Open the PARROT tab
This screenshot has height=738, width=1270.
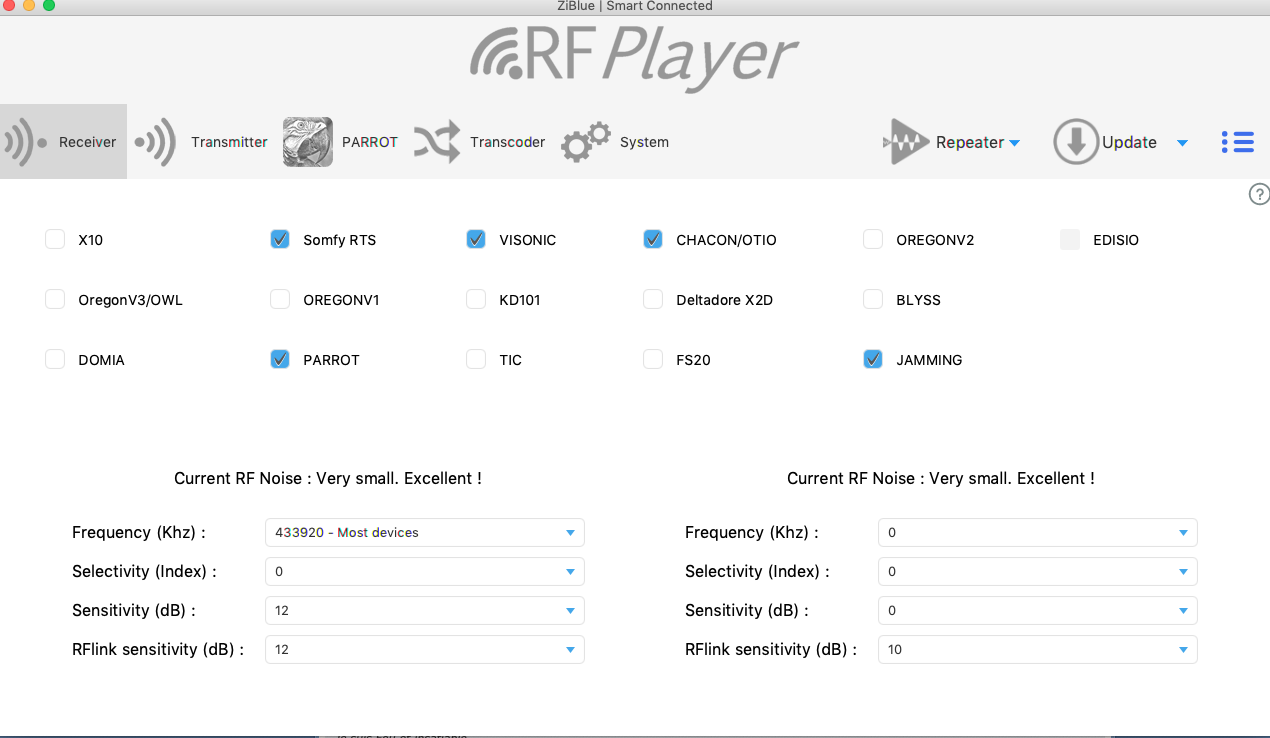click(x=340, y=142)
